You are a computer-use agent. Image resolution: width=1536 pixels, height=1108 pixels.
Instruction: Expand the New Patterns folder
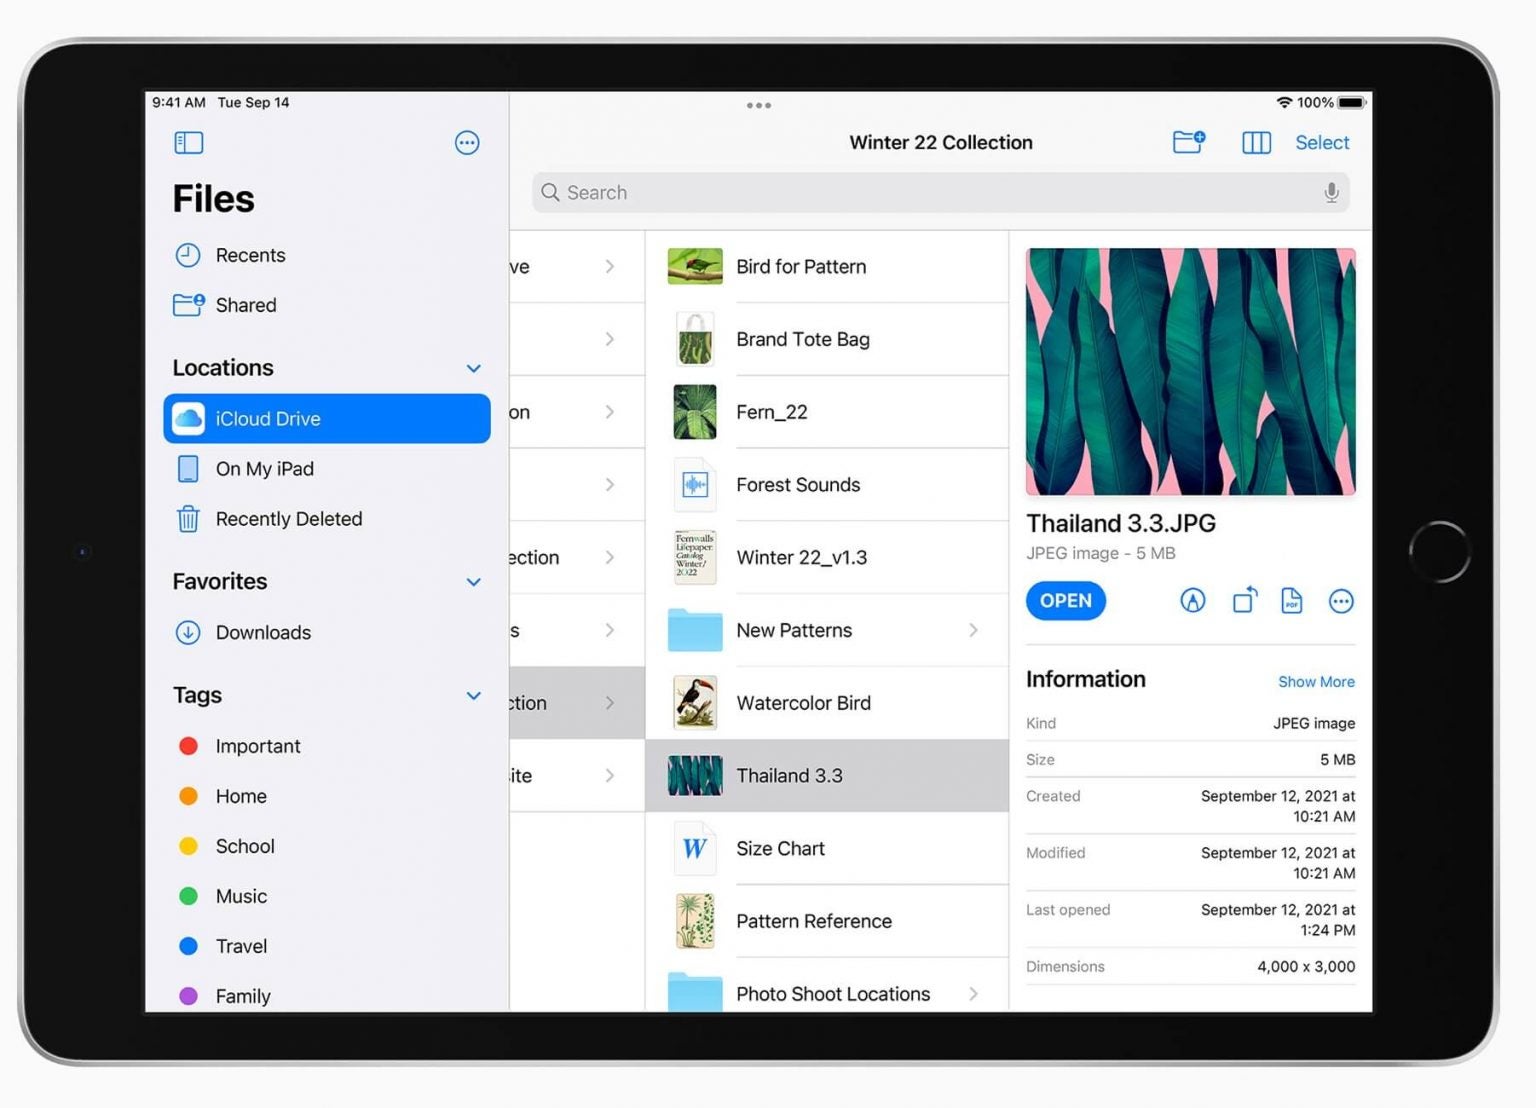(x=973, y=630)
